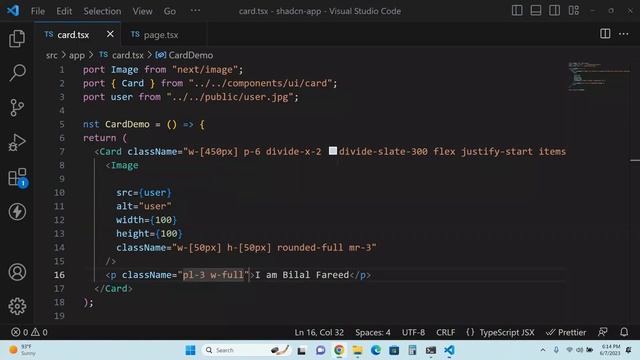This screenshot has height=360, width=640.
Task: Select 'app' in the breadcrumb
Action: tap(76, 55)
